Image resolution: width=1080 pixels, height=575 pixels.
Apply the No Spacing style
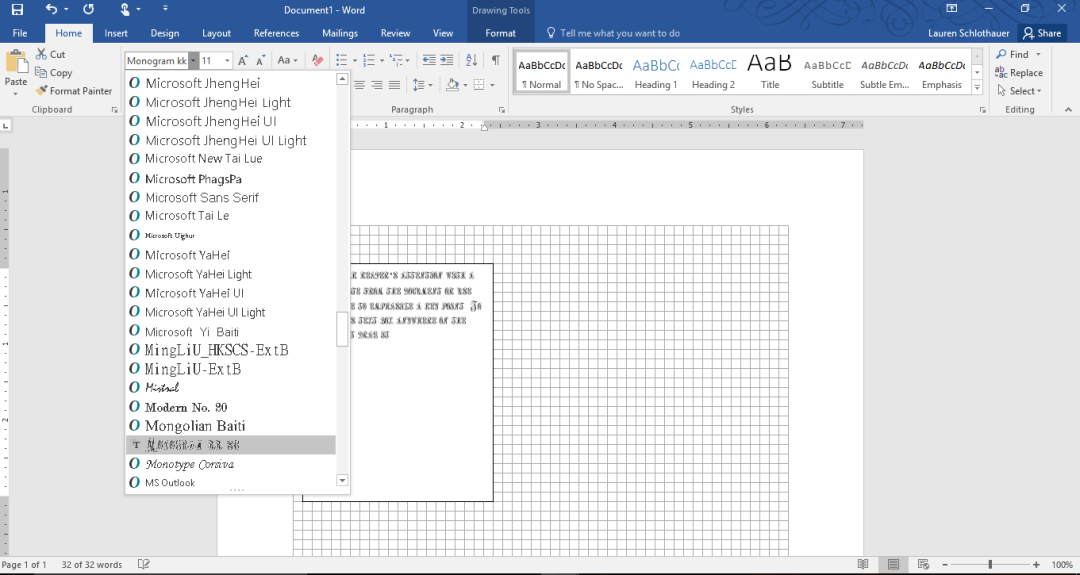(x=599, y=72)
